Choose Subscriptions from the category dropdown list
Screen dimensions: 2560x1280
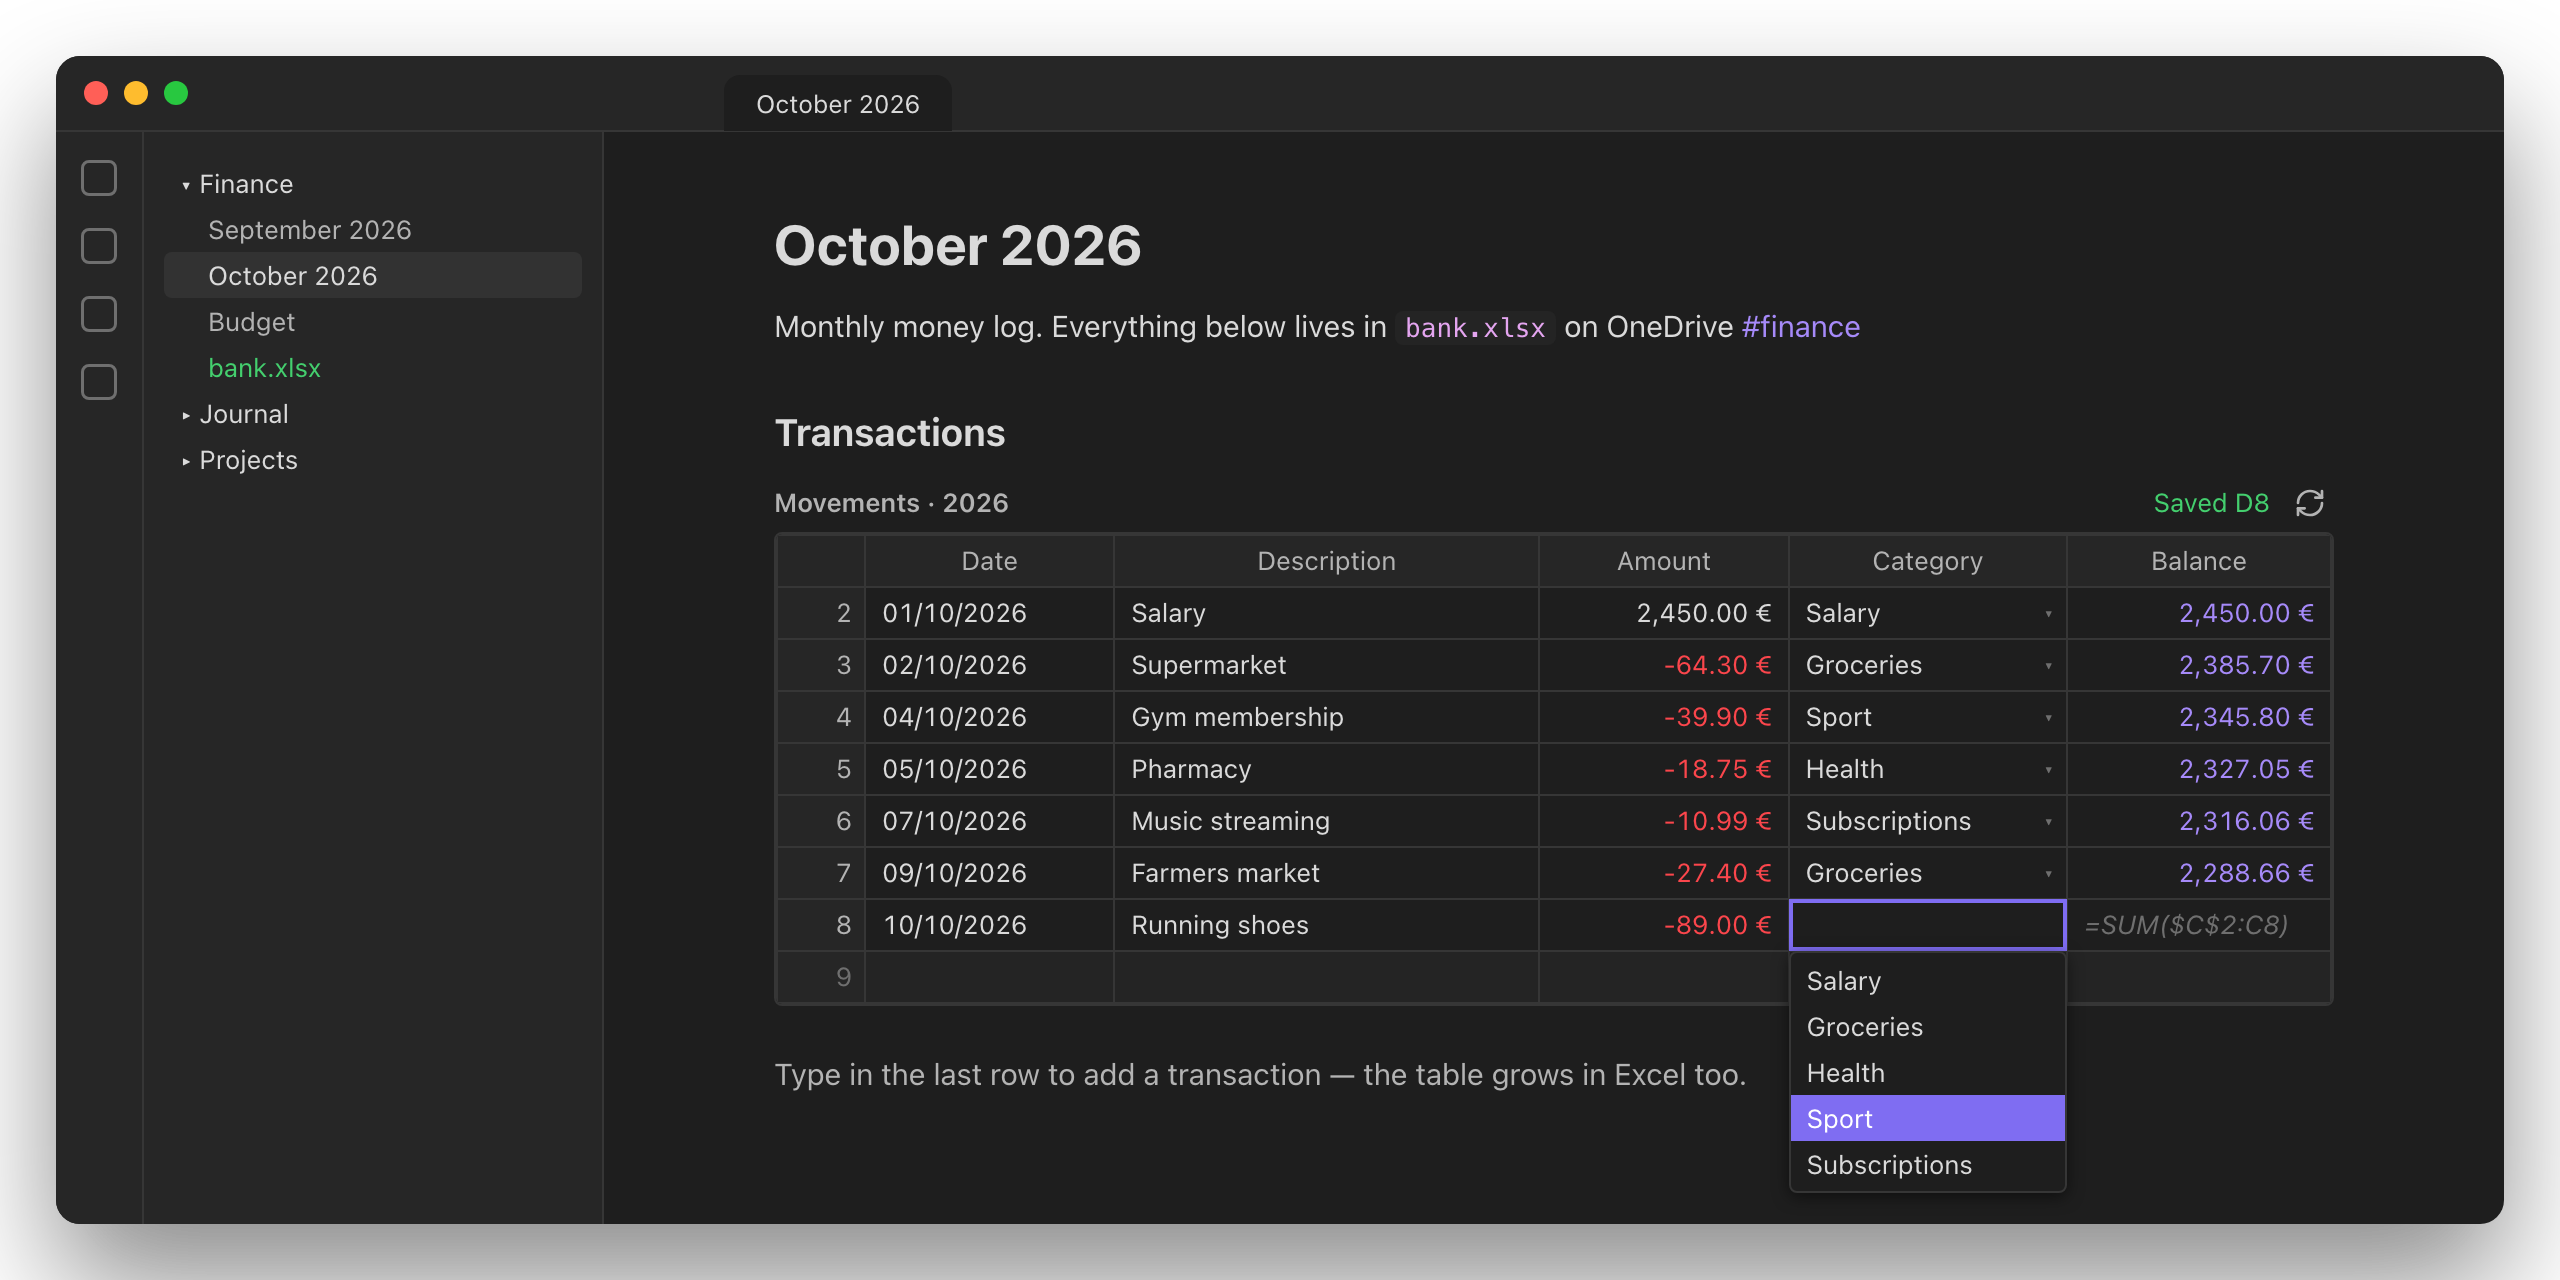click(x=1927, y=1165)
